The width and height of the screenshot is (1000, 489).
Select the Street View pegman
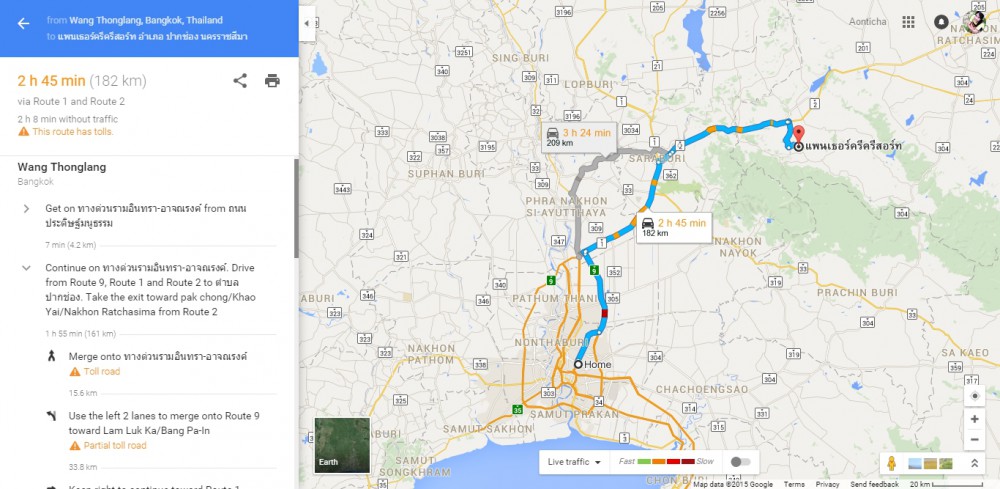pos(892,463)
